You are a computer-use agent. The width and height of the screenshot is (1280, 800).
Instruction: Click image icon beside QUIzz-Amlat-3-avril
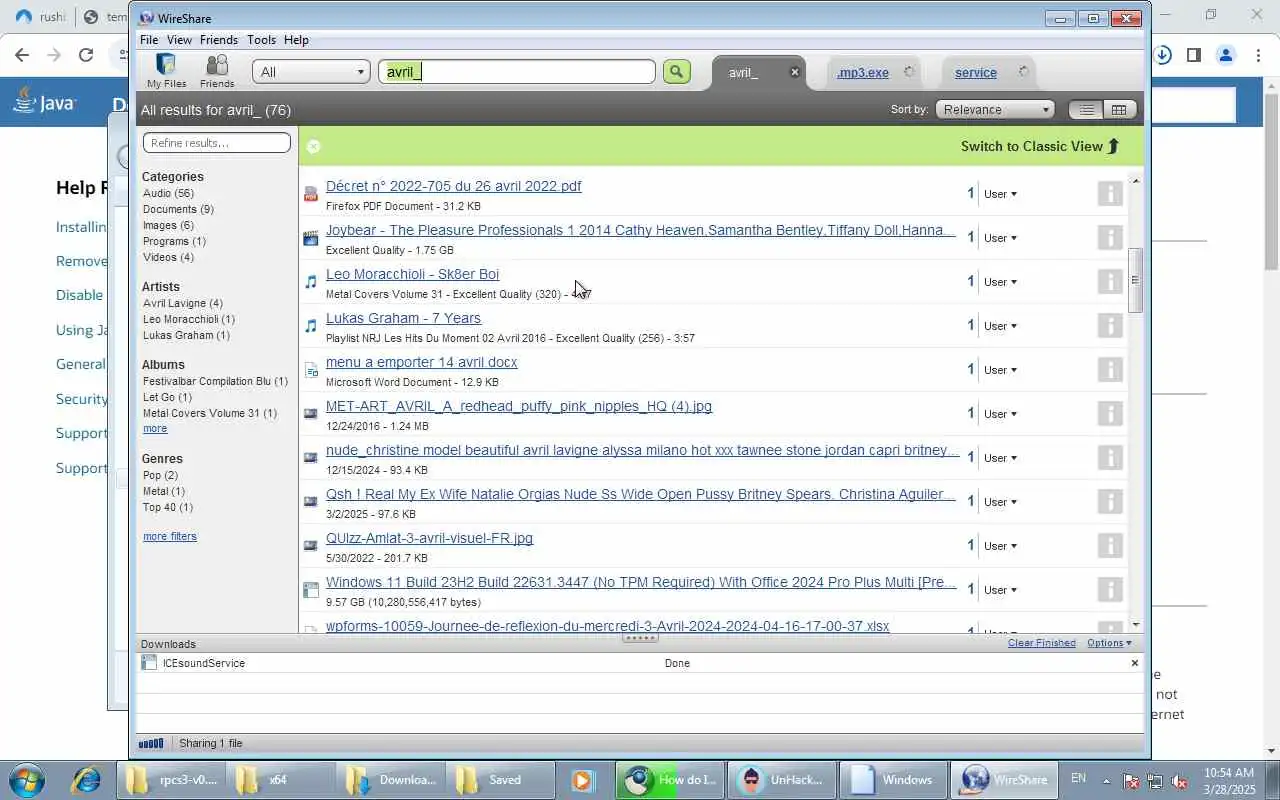pos(311,546)
